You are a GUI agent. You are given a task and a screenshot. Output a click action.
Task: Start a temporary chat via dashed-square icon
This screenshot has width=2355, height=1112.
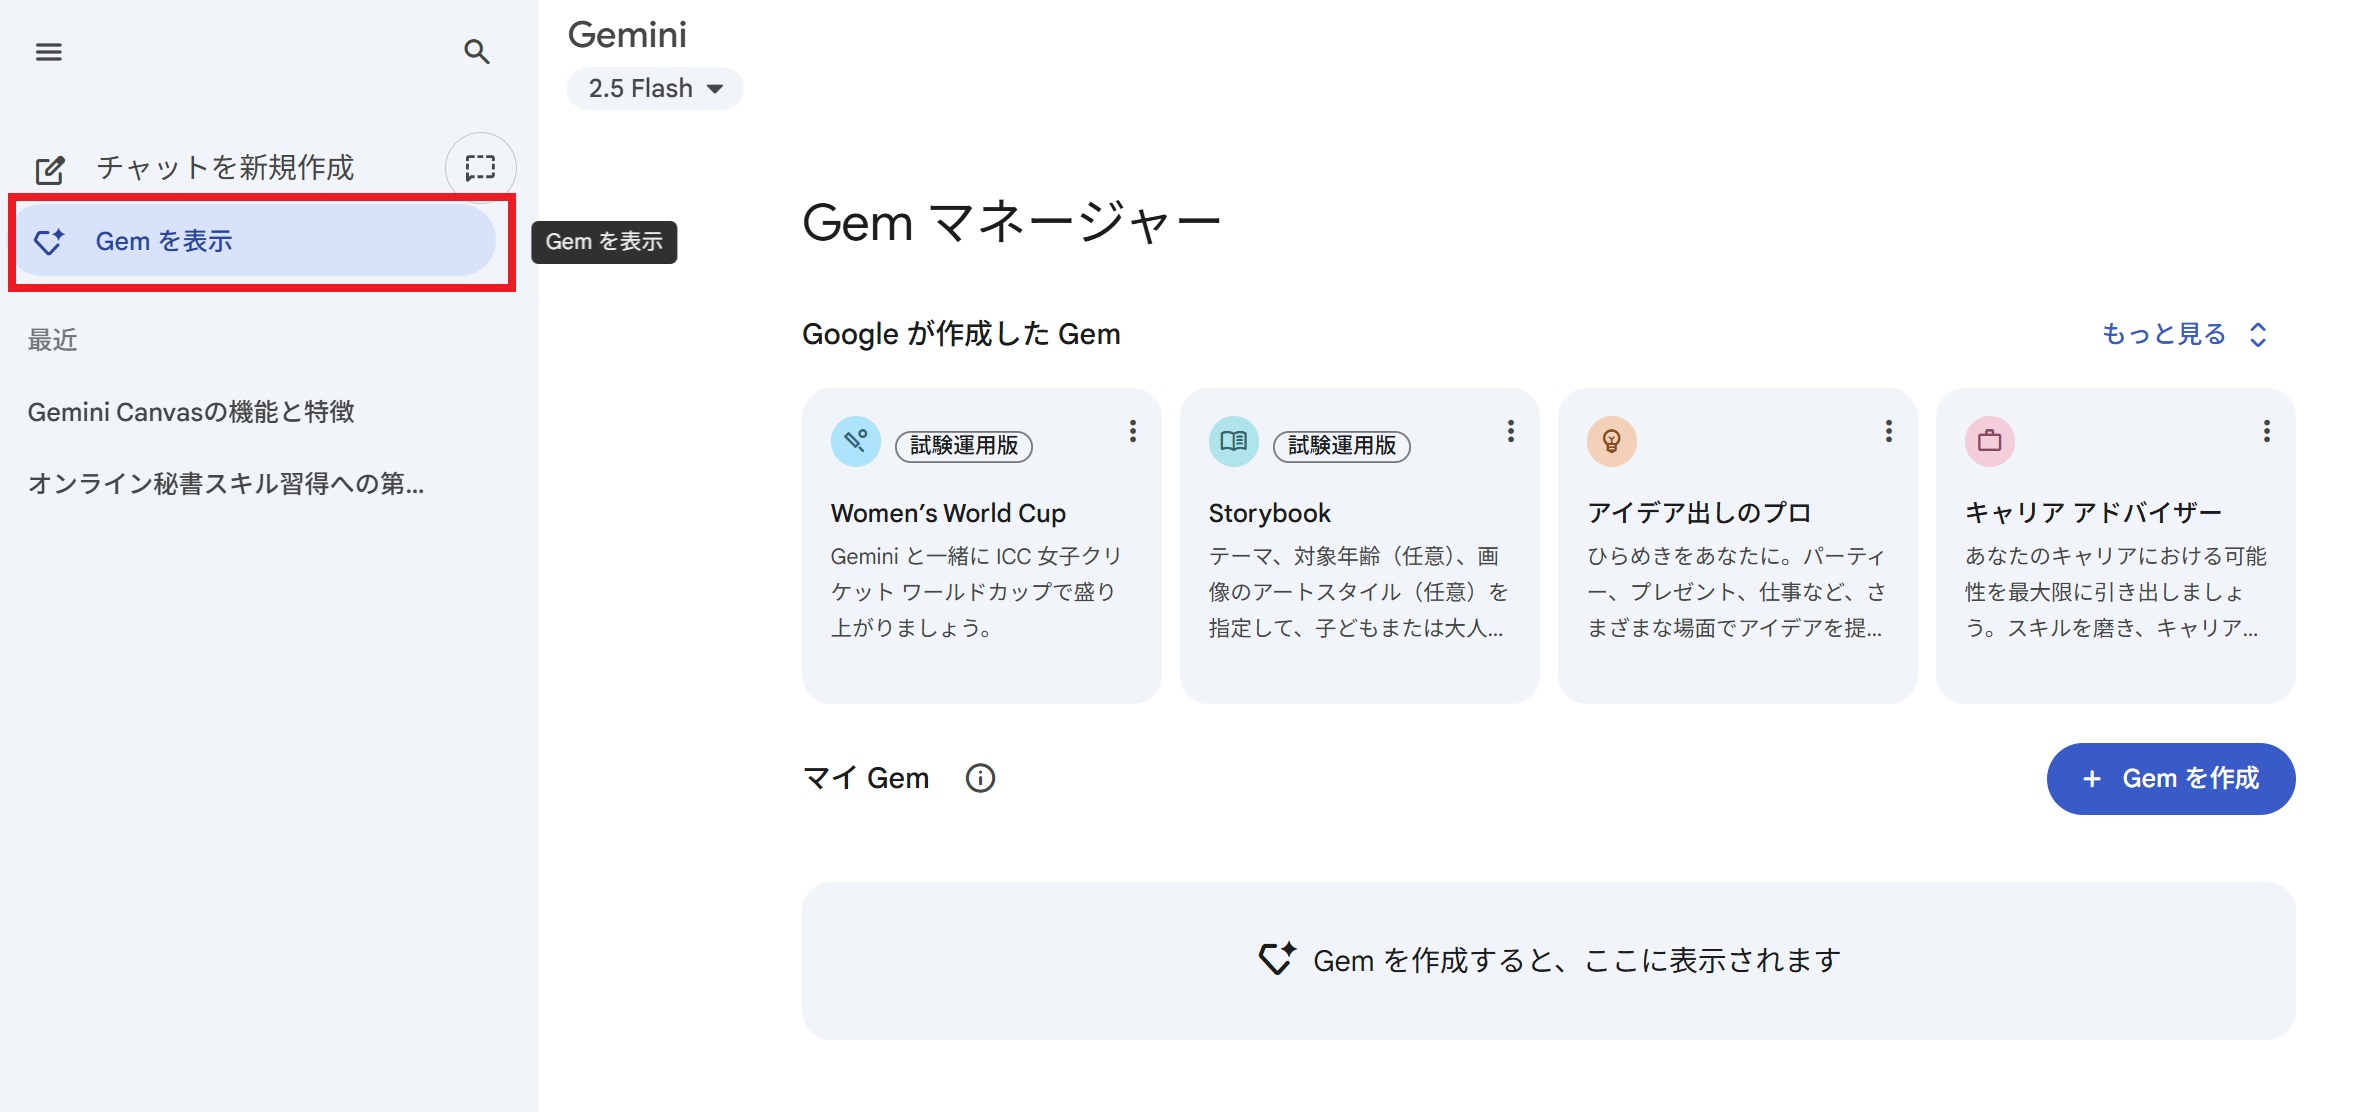480,168
